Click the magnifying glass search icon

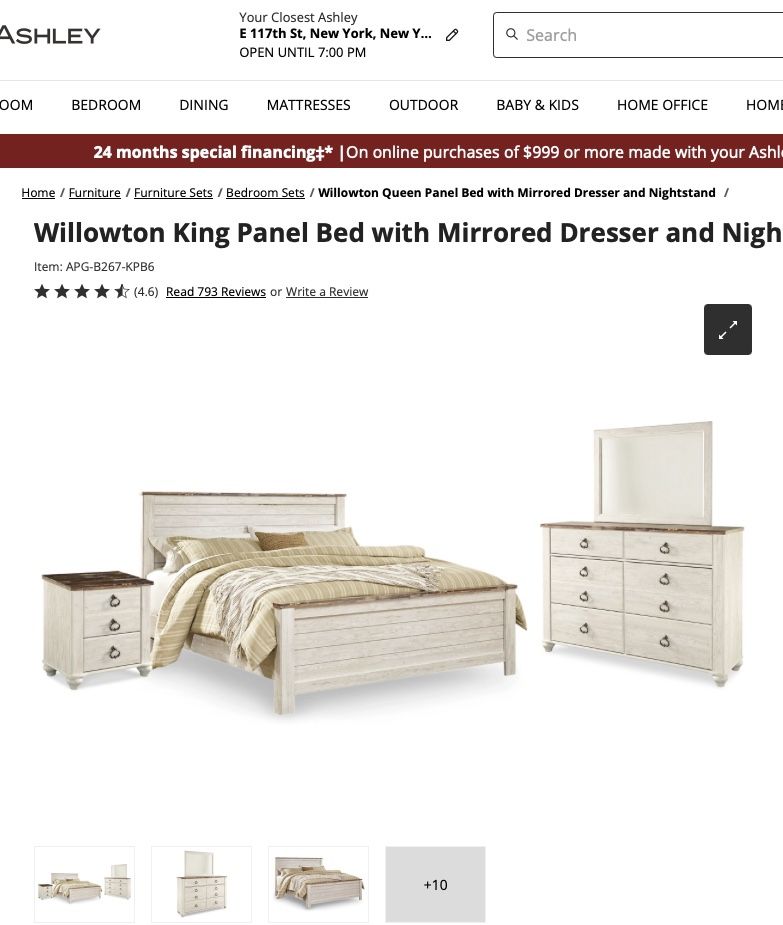click(x=512, y=34)
